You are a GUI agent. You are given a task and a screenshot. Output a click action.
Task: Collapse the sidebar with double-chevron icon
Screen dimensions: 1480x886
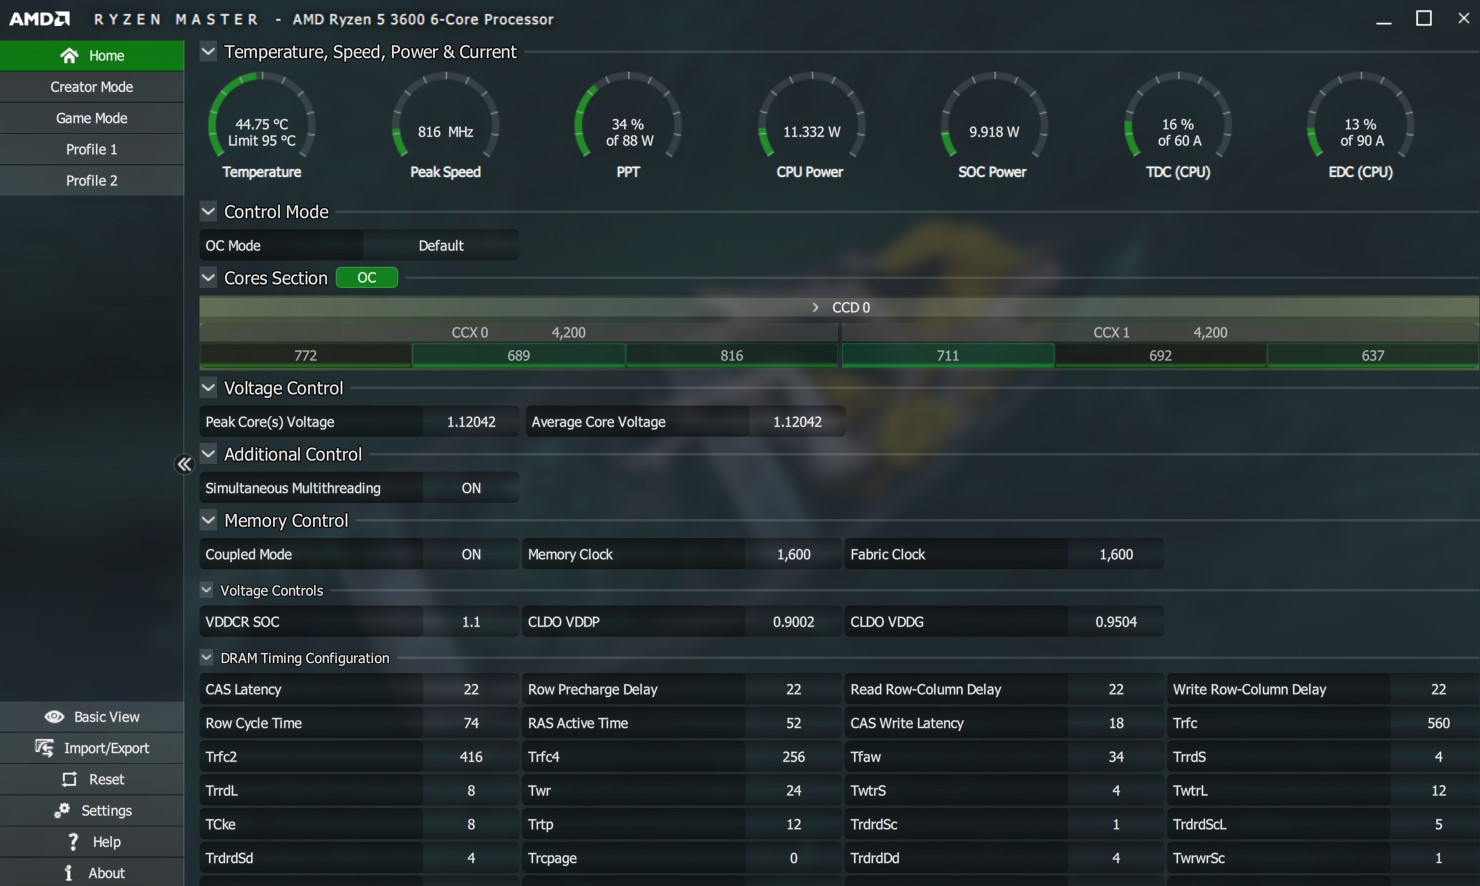pyautogui.click(x=184, y=464)
